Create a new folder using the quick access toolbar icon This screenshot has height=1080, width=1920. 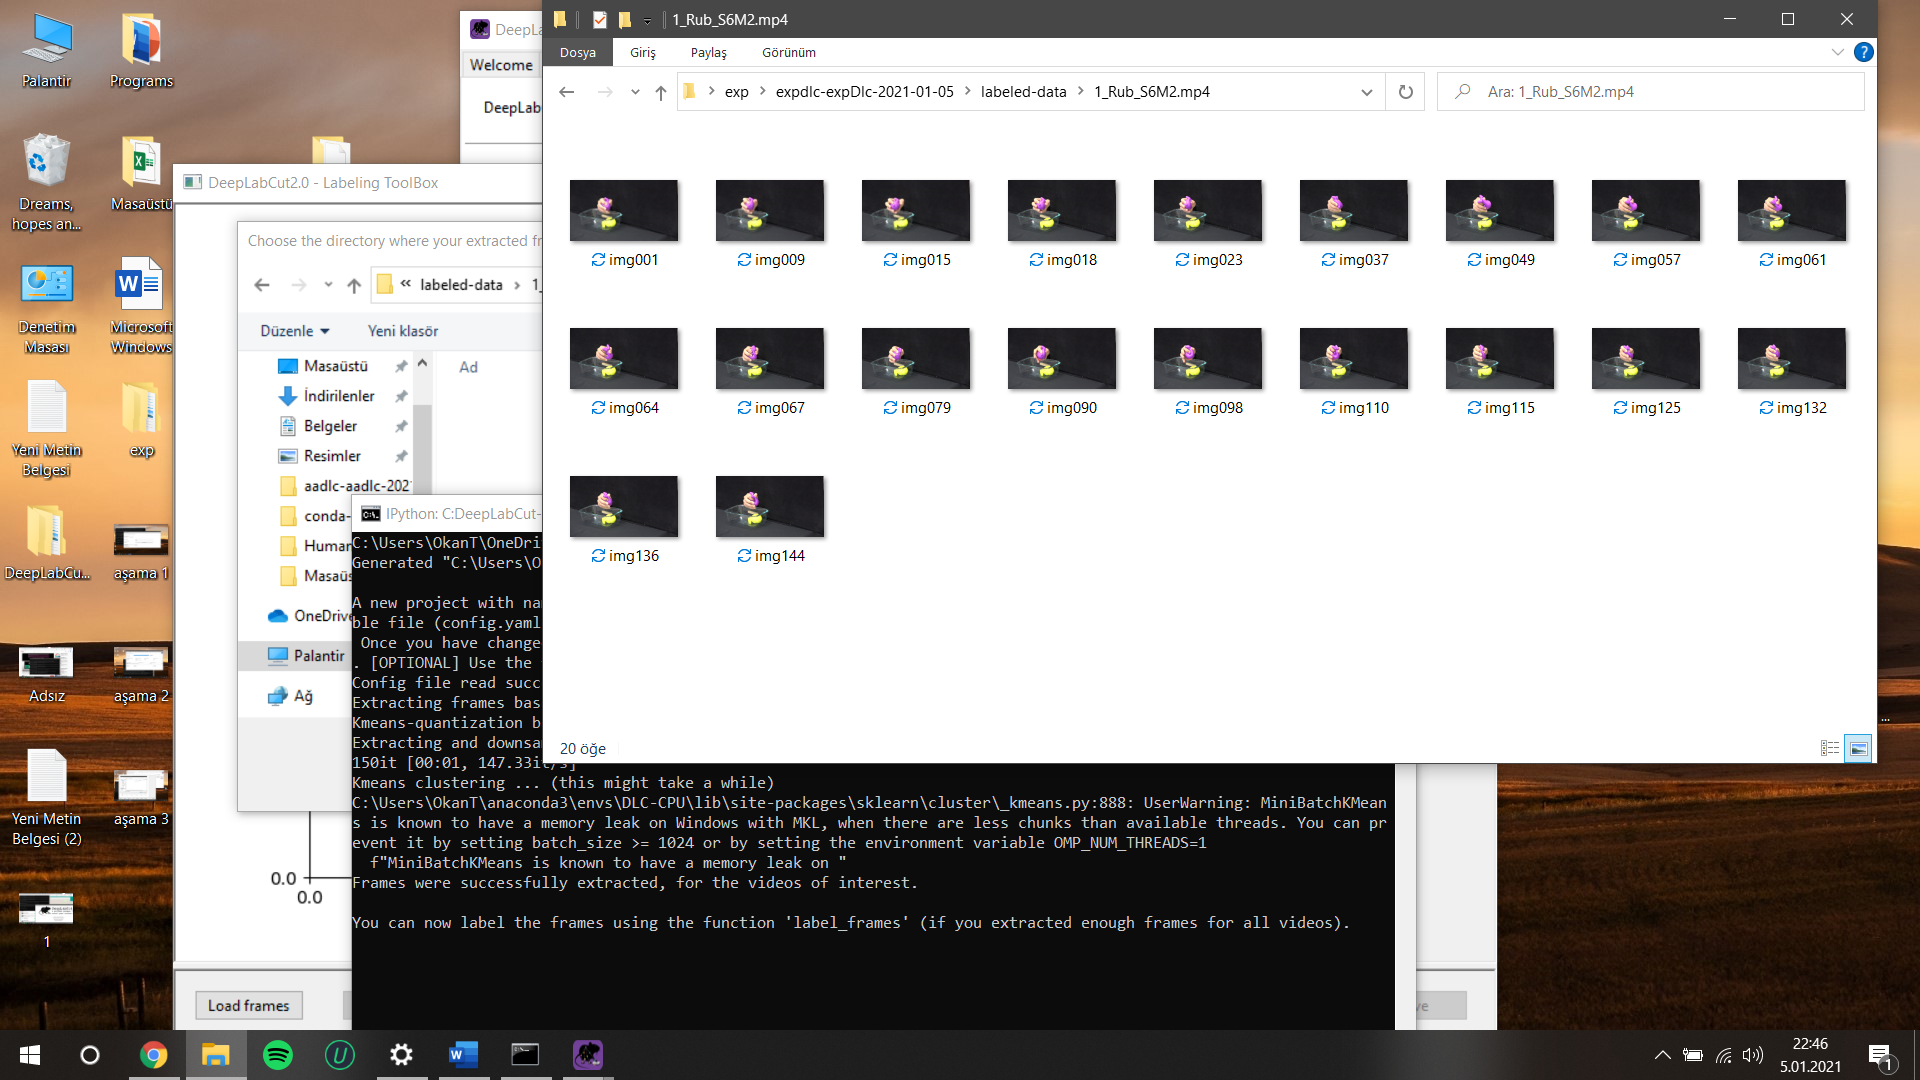click(x=624, y=19)
